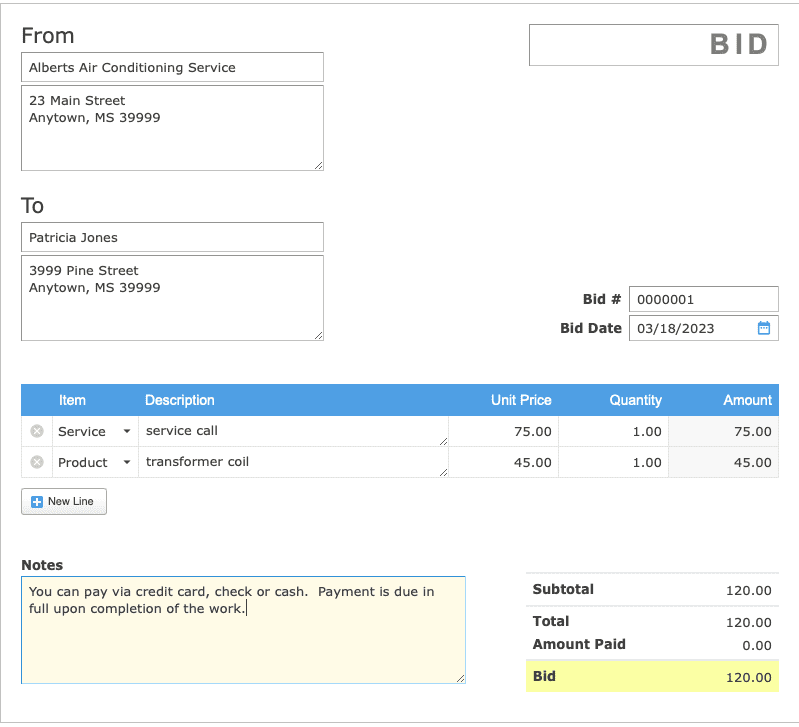This screenshot has width=799, height=727.
Task: Open the Bid Date calendar picker
Action: pos(764,328)
